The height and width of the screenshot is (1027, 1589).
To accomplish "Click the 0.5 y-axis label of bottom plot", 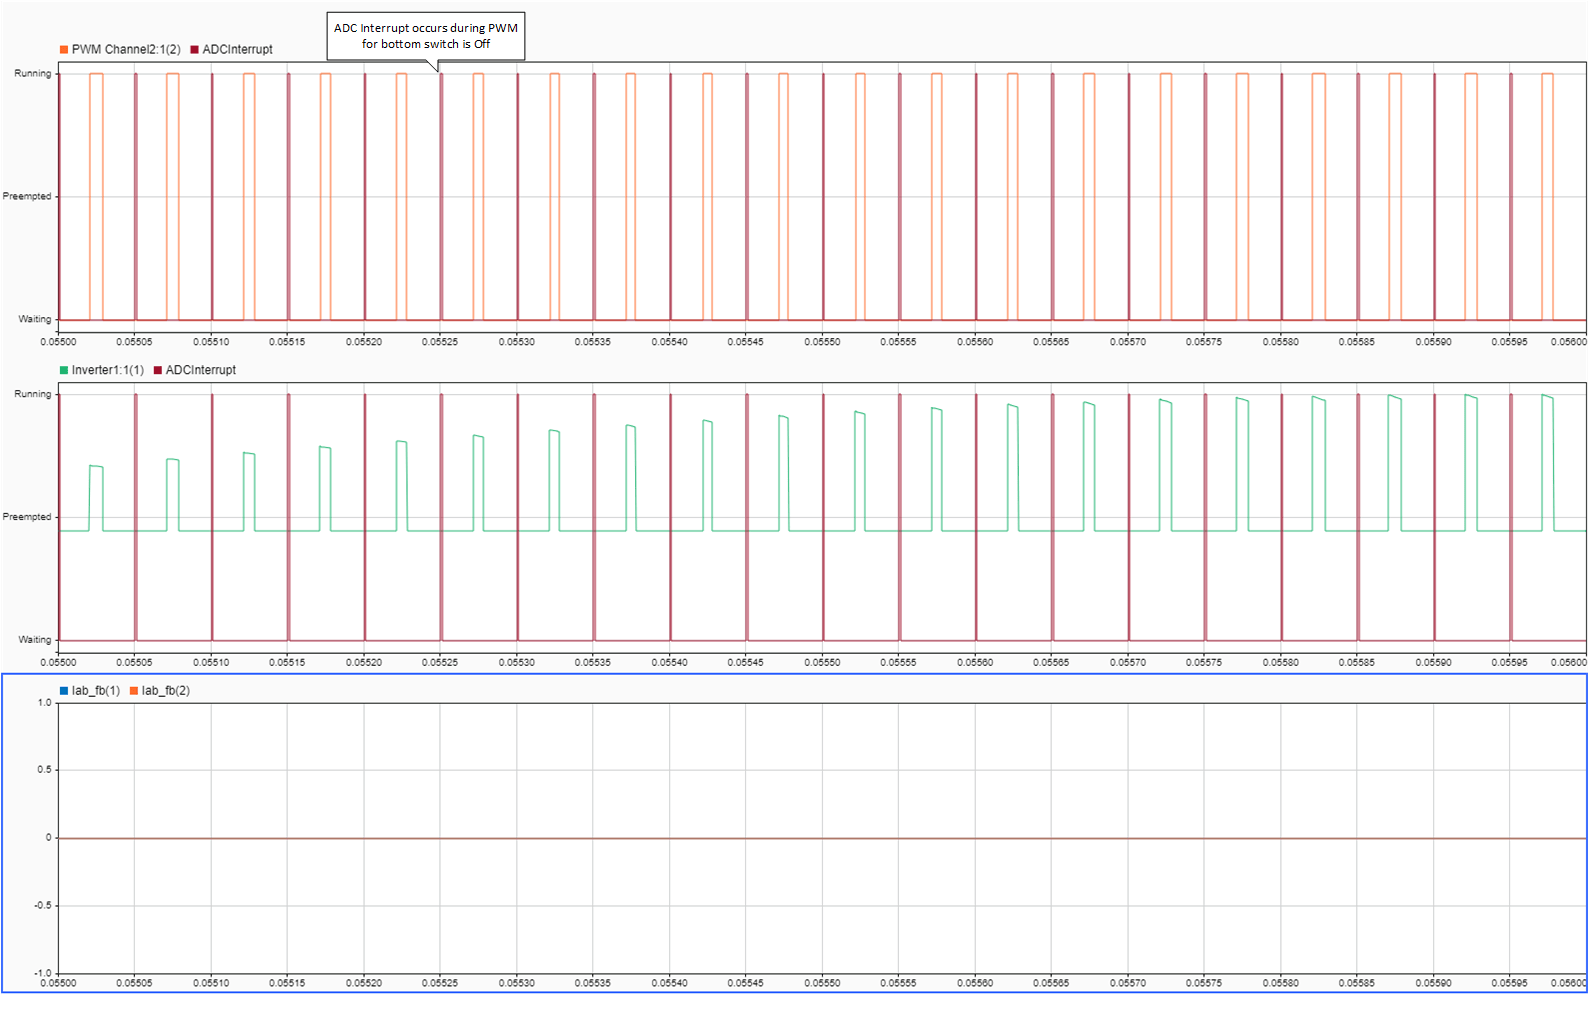I will click(x=44, y=770).
